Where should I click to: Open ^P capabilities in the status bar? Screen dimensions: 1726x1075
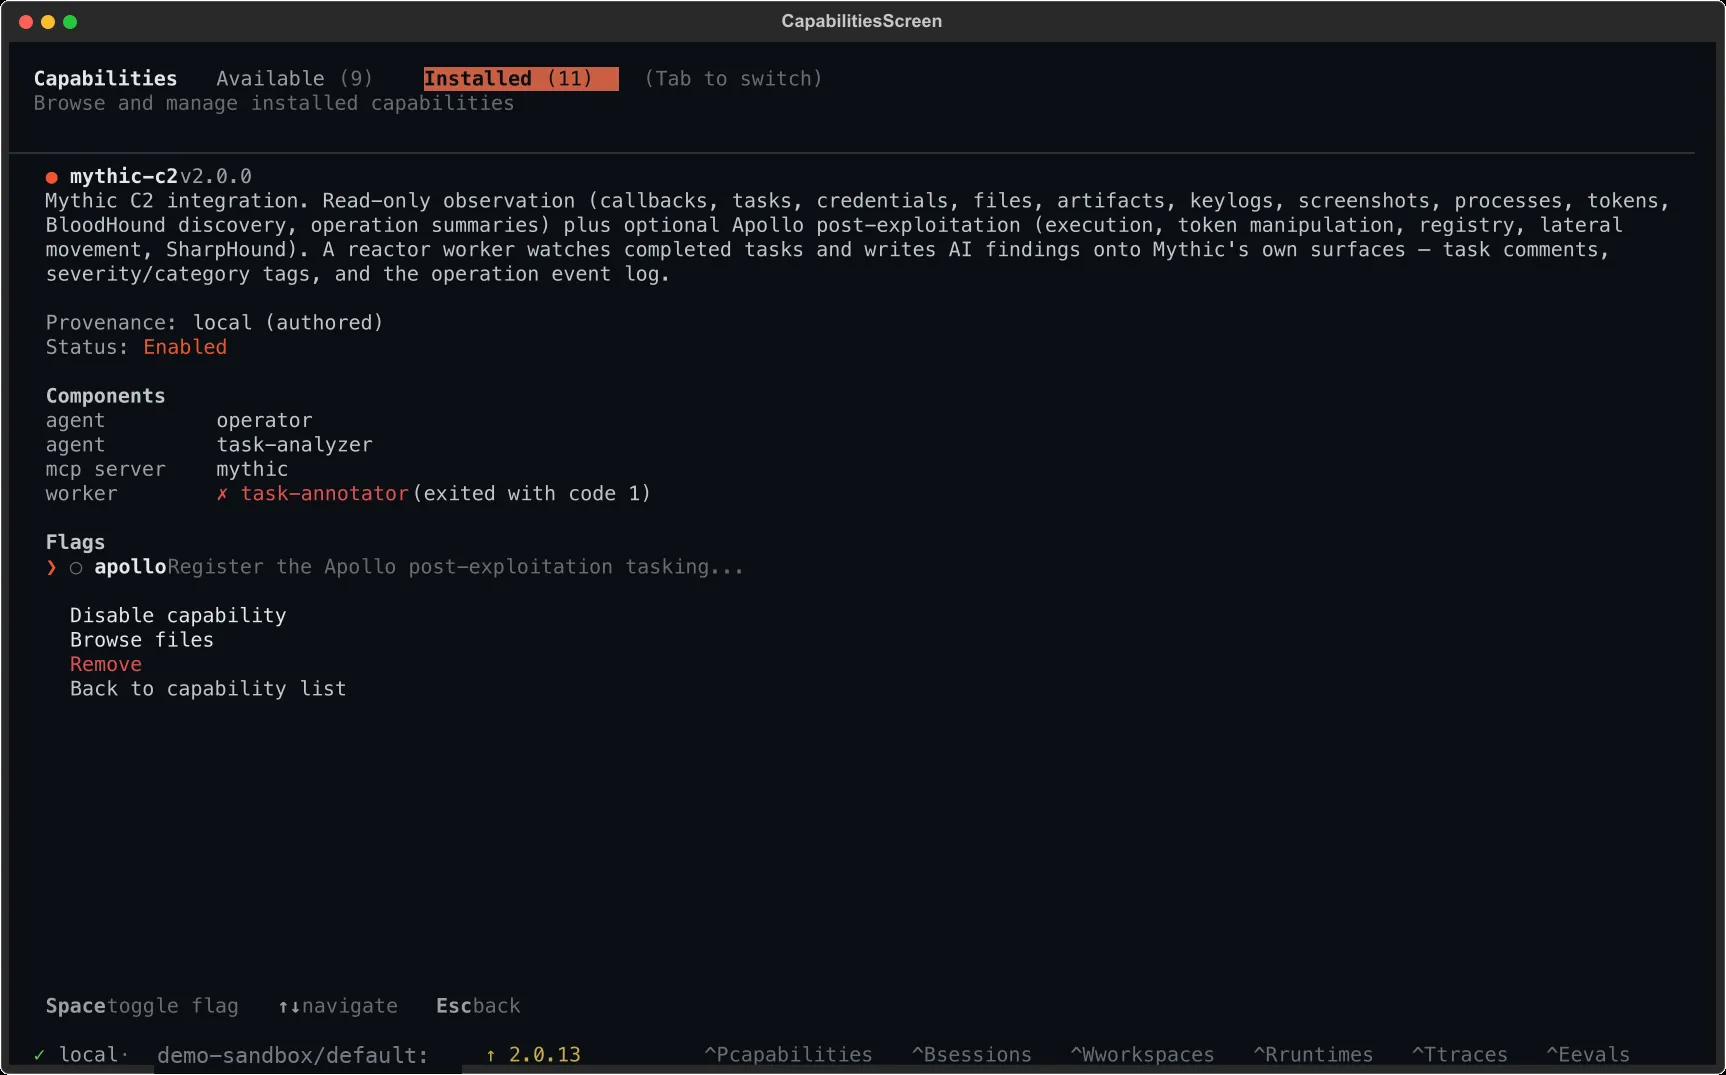[788, 1055]
